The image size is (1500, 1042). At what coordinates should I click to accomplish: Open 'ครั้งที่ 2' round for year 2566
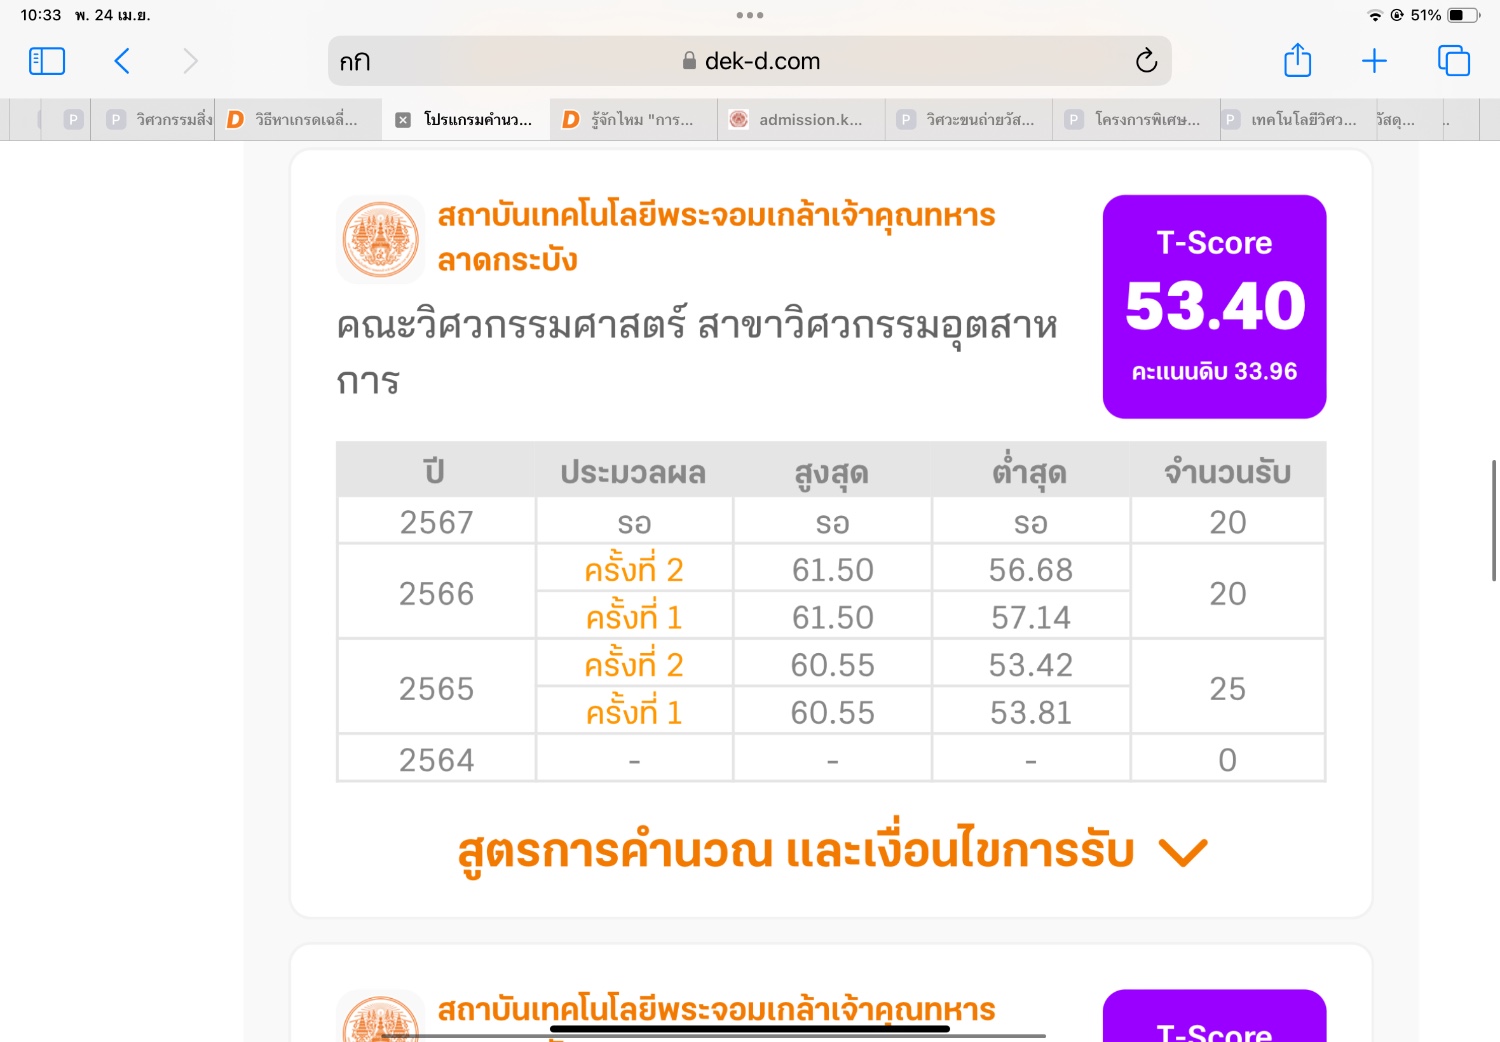click(x=634, y=570)
